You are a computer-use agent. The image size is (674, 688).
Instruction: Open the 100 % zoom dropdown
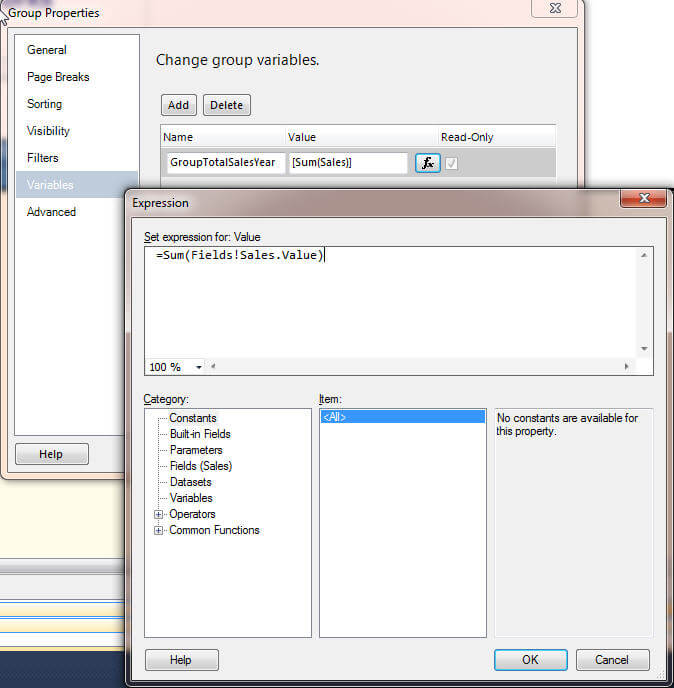tap(199, 367)
